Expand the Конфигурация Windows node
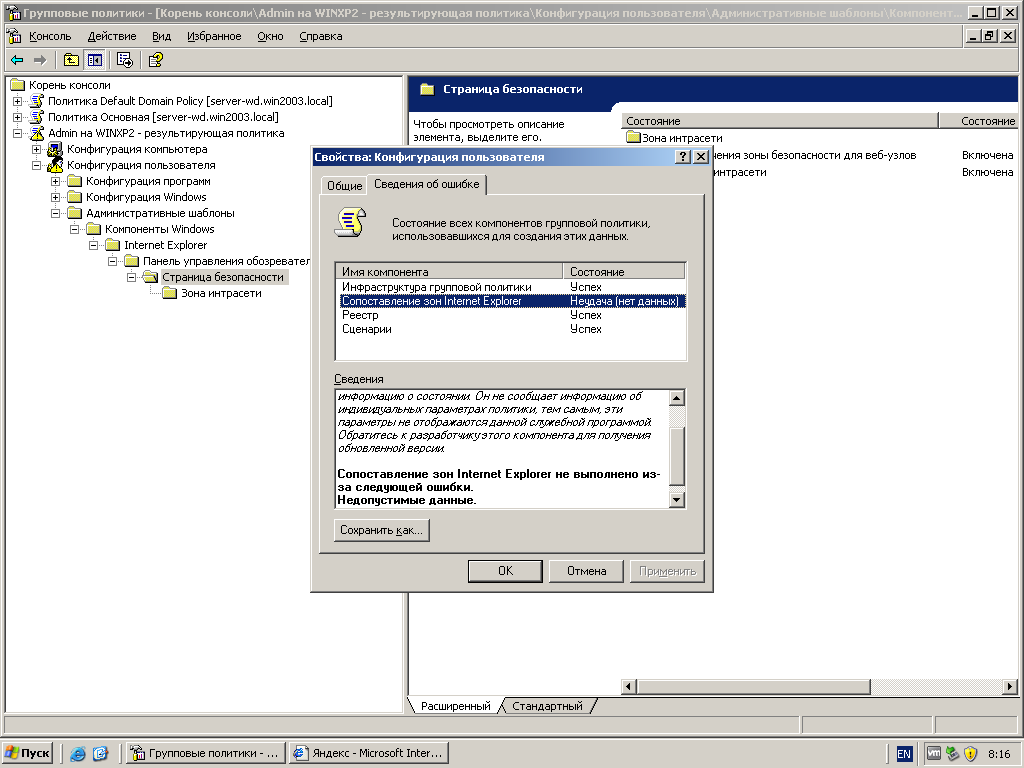Image resolution: width=1024 pixels, height=768 pixels. click(56, 197)
